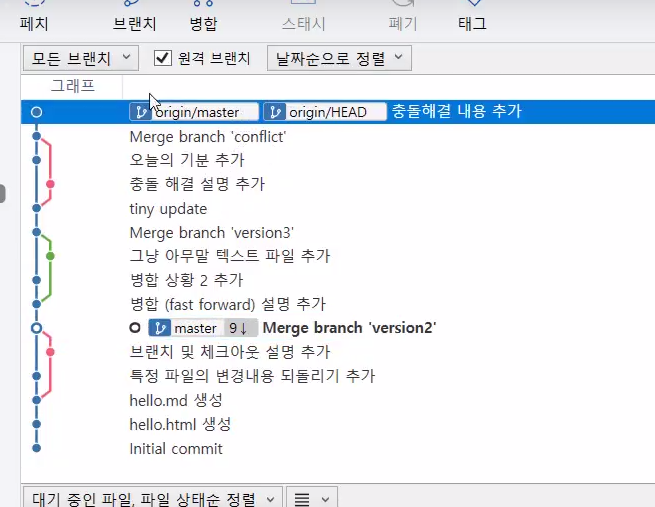
Task: Select the hello.html 생성 commit
Action: click(x=180, y=424)
